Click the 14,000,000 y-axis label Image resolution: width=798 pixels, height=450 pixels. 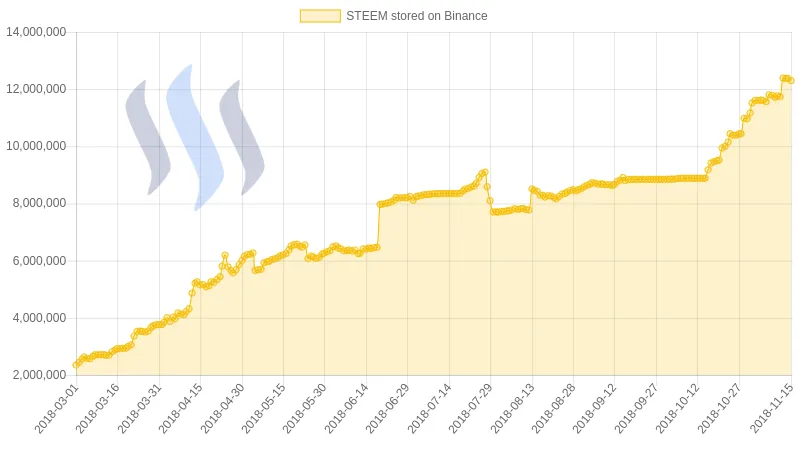[37, 32]
